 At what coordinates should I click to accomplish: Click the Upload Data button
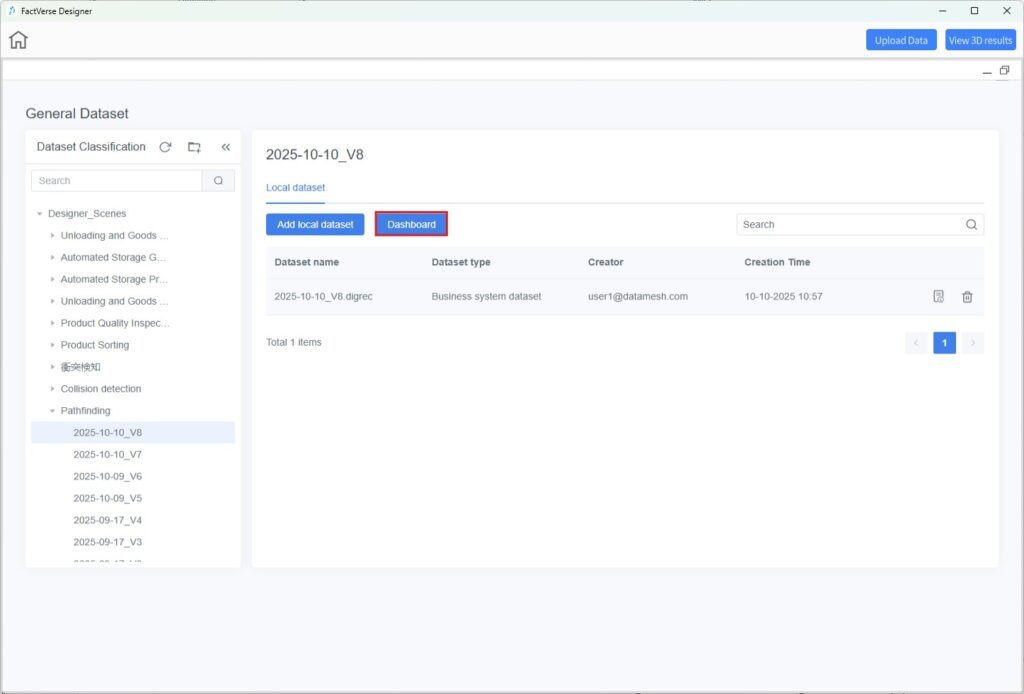click(x=901, y=40)
